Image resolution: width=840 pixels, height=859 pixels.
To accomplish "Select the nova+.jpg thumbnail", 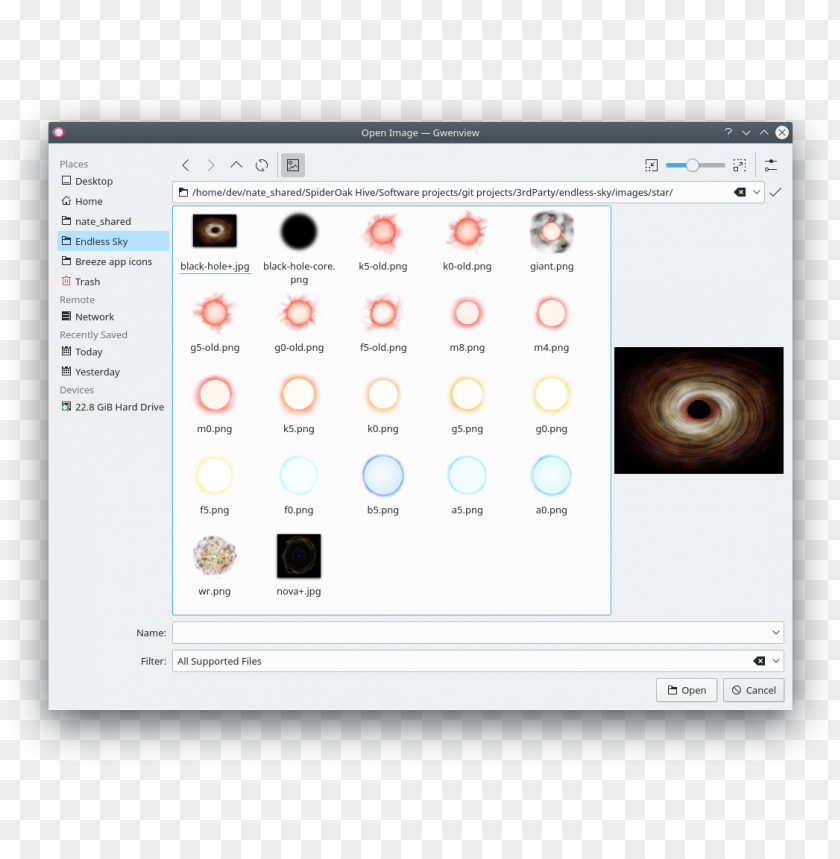I will point(298,556).
